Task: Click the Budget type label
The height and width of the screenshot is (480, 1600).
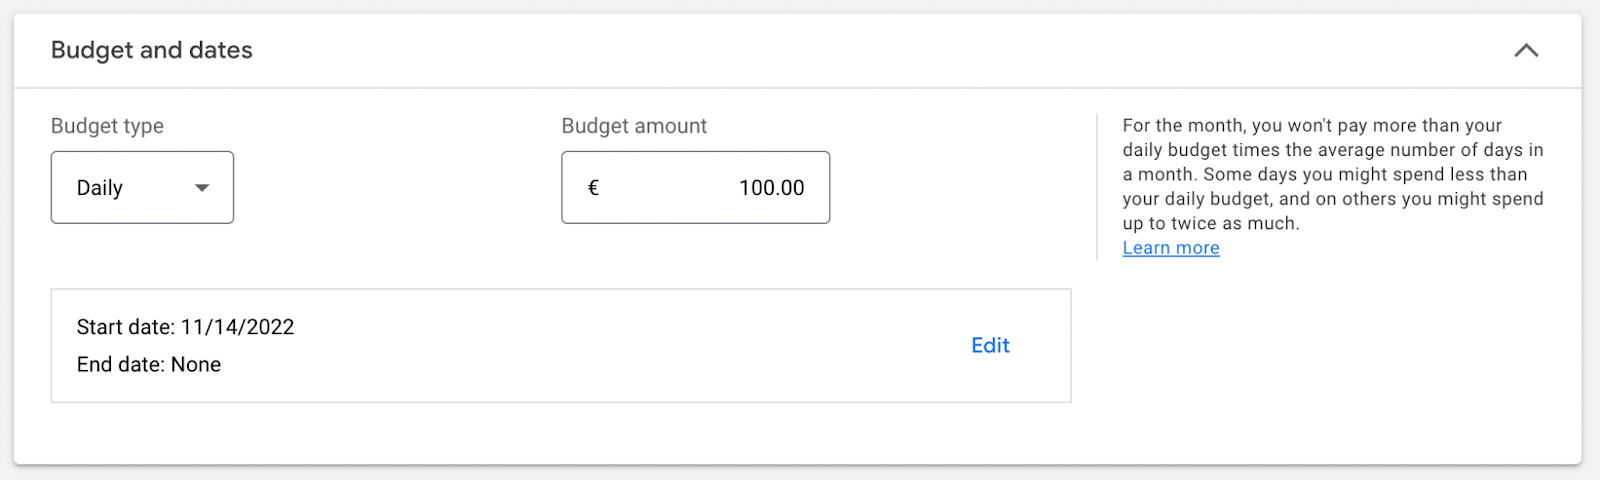Action: 107,126
